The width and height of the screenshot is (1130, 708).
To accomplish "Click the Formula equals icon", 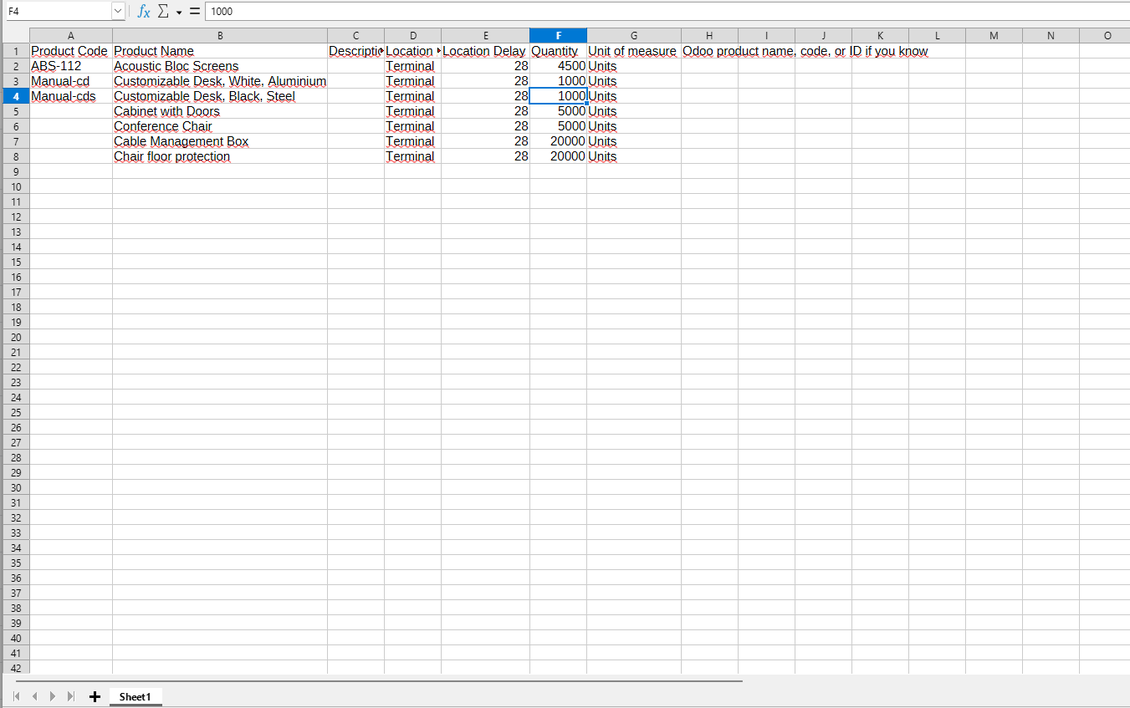I will click(x=195, y=12).
